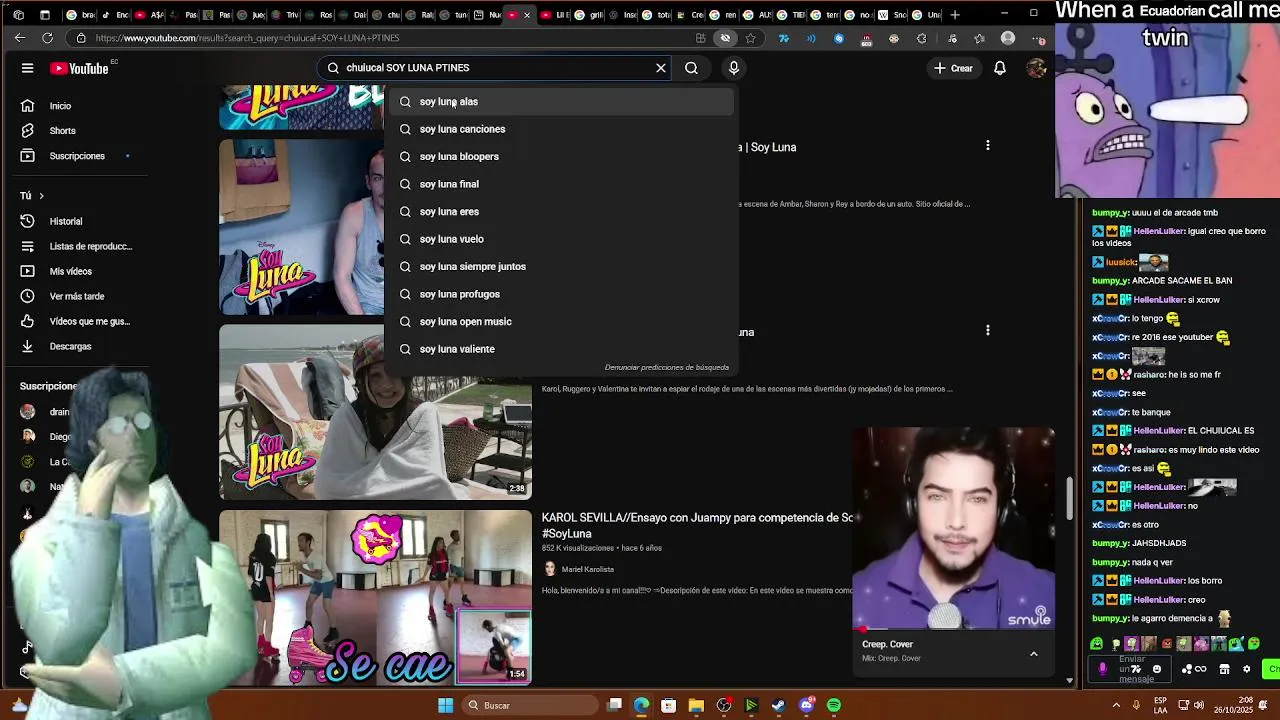Open chat settings gear icon
The height and width of the screenshot is (720, 1280).
[x=1246, y=669]
